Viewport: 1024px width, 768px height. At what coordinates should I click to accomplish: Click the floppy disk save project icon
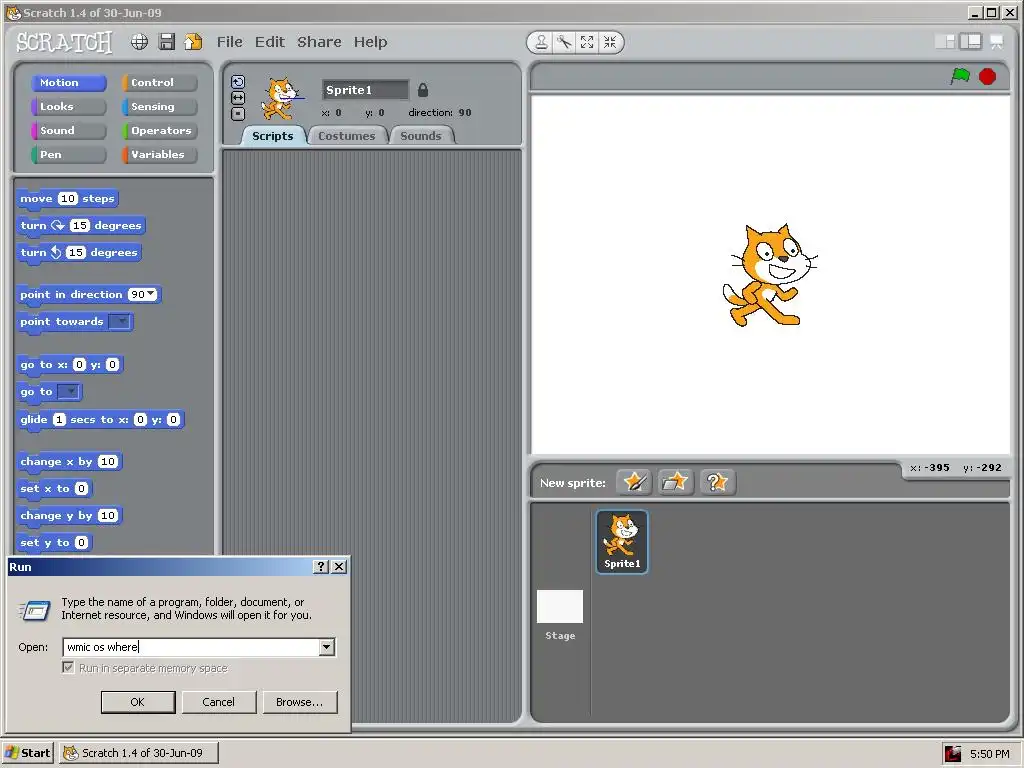click(167, 42)
